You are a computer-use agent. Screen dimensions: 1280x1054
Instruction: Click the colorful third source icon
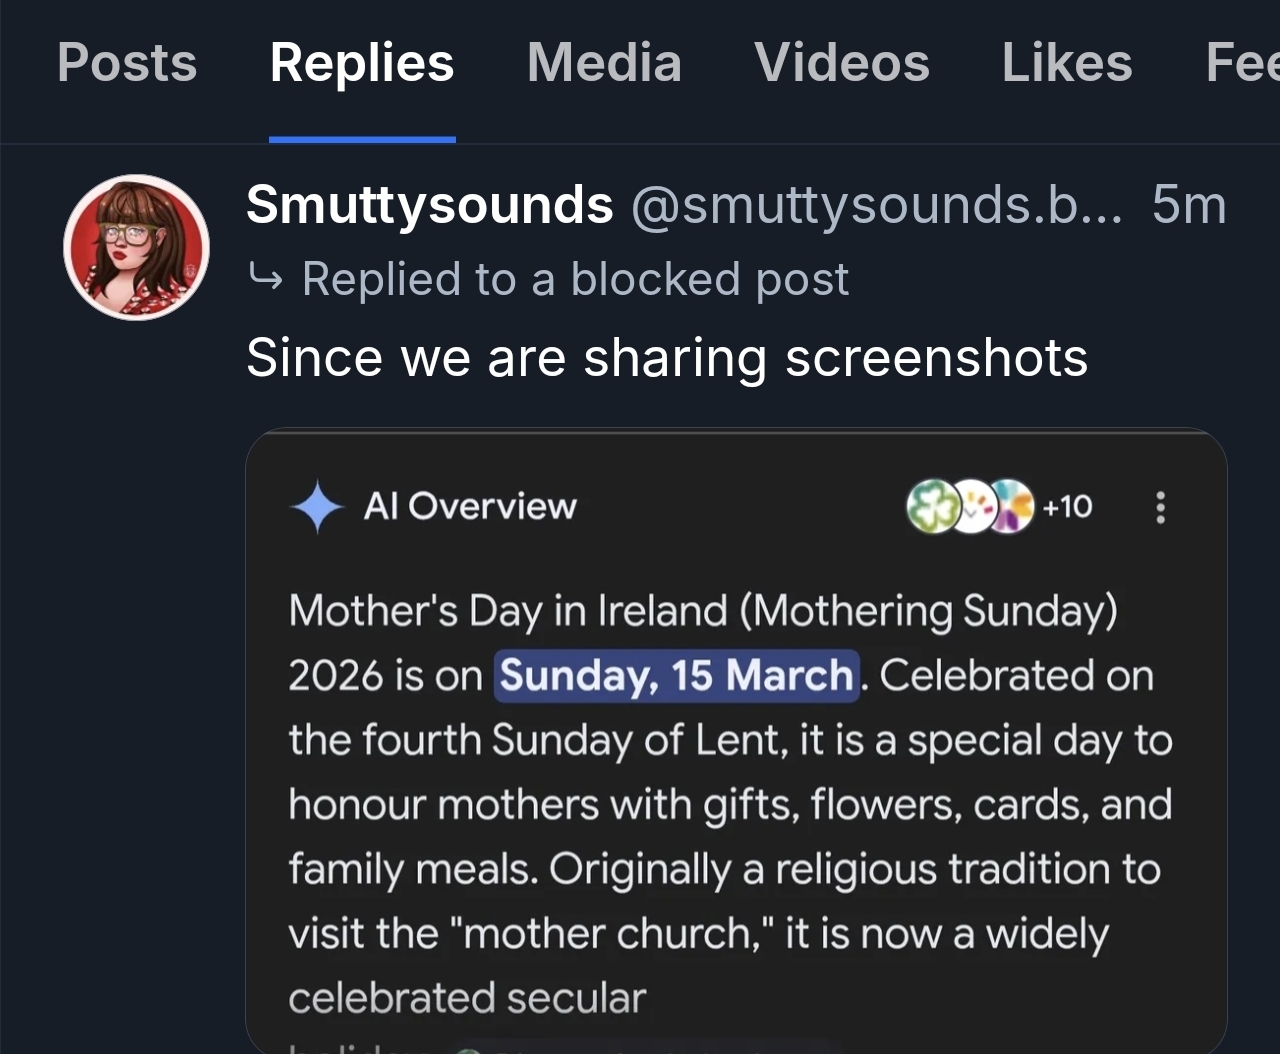point(1011,507)
